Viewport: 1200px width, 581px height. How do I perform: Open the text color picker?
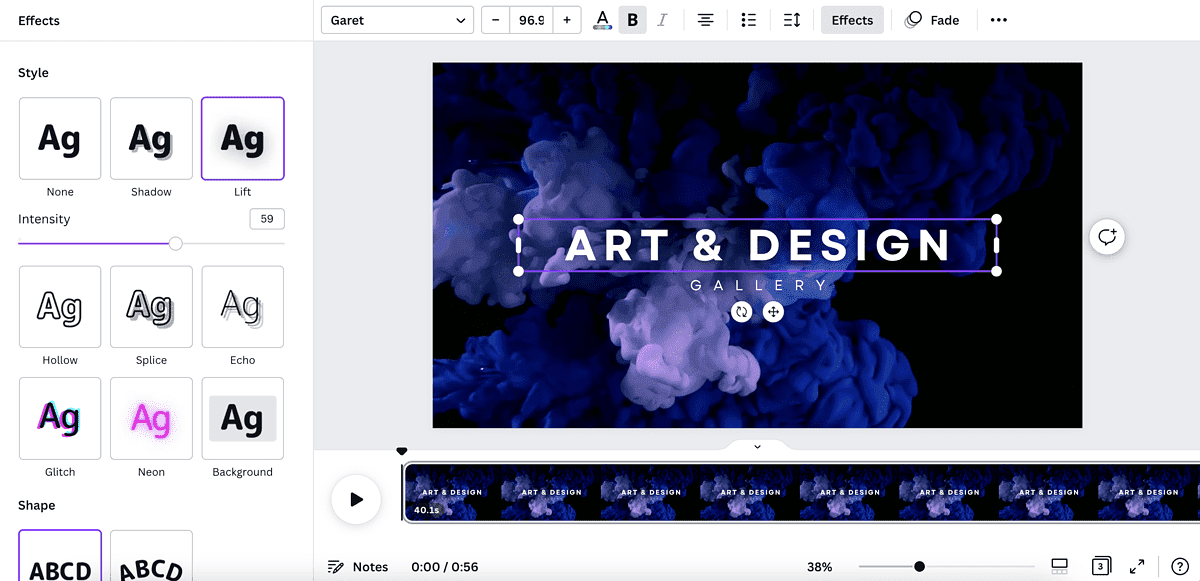tap(601, 19)
